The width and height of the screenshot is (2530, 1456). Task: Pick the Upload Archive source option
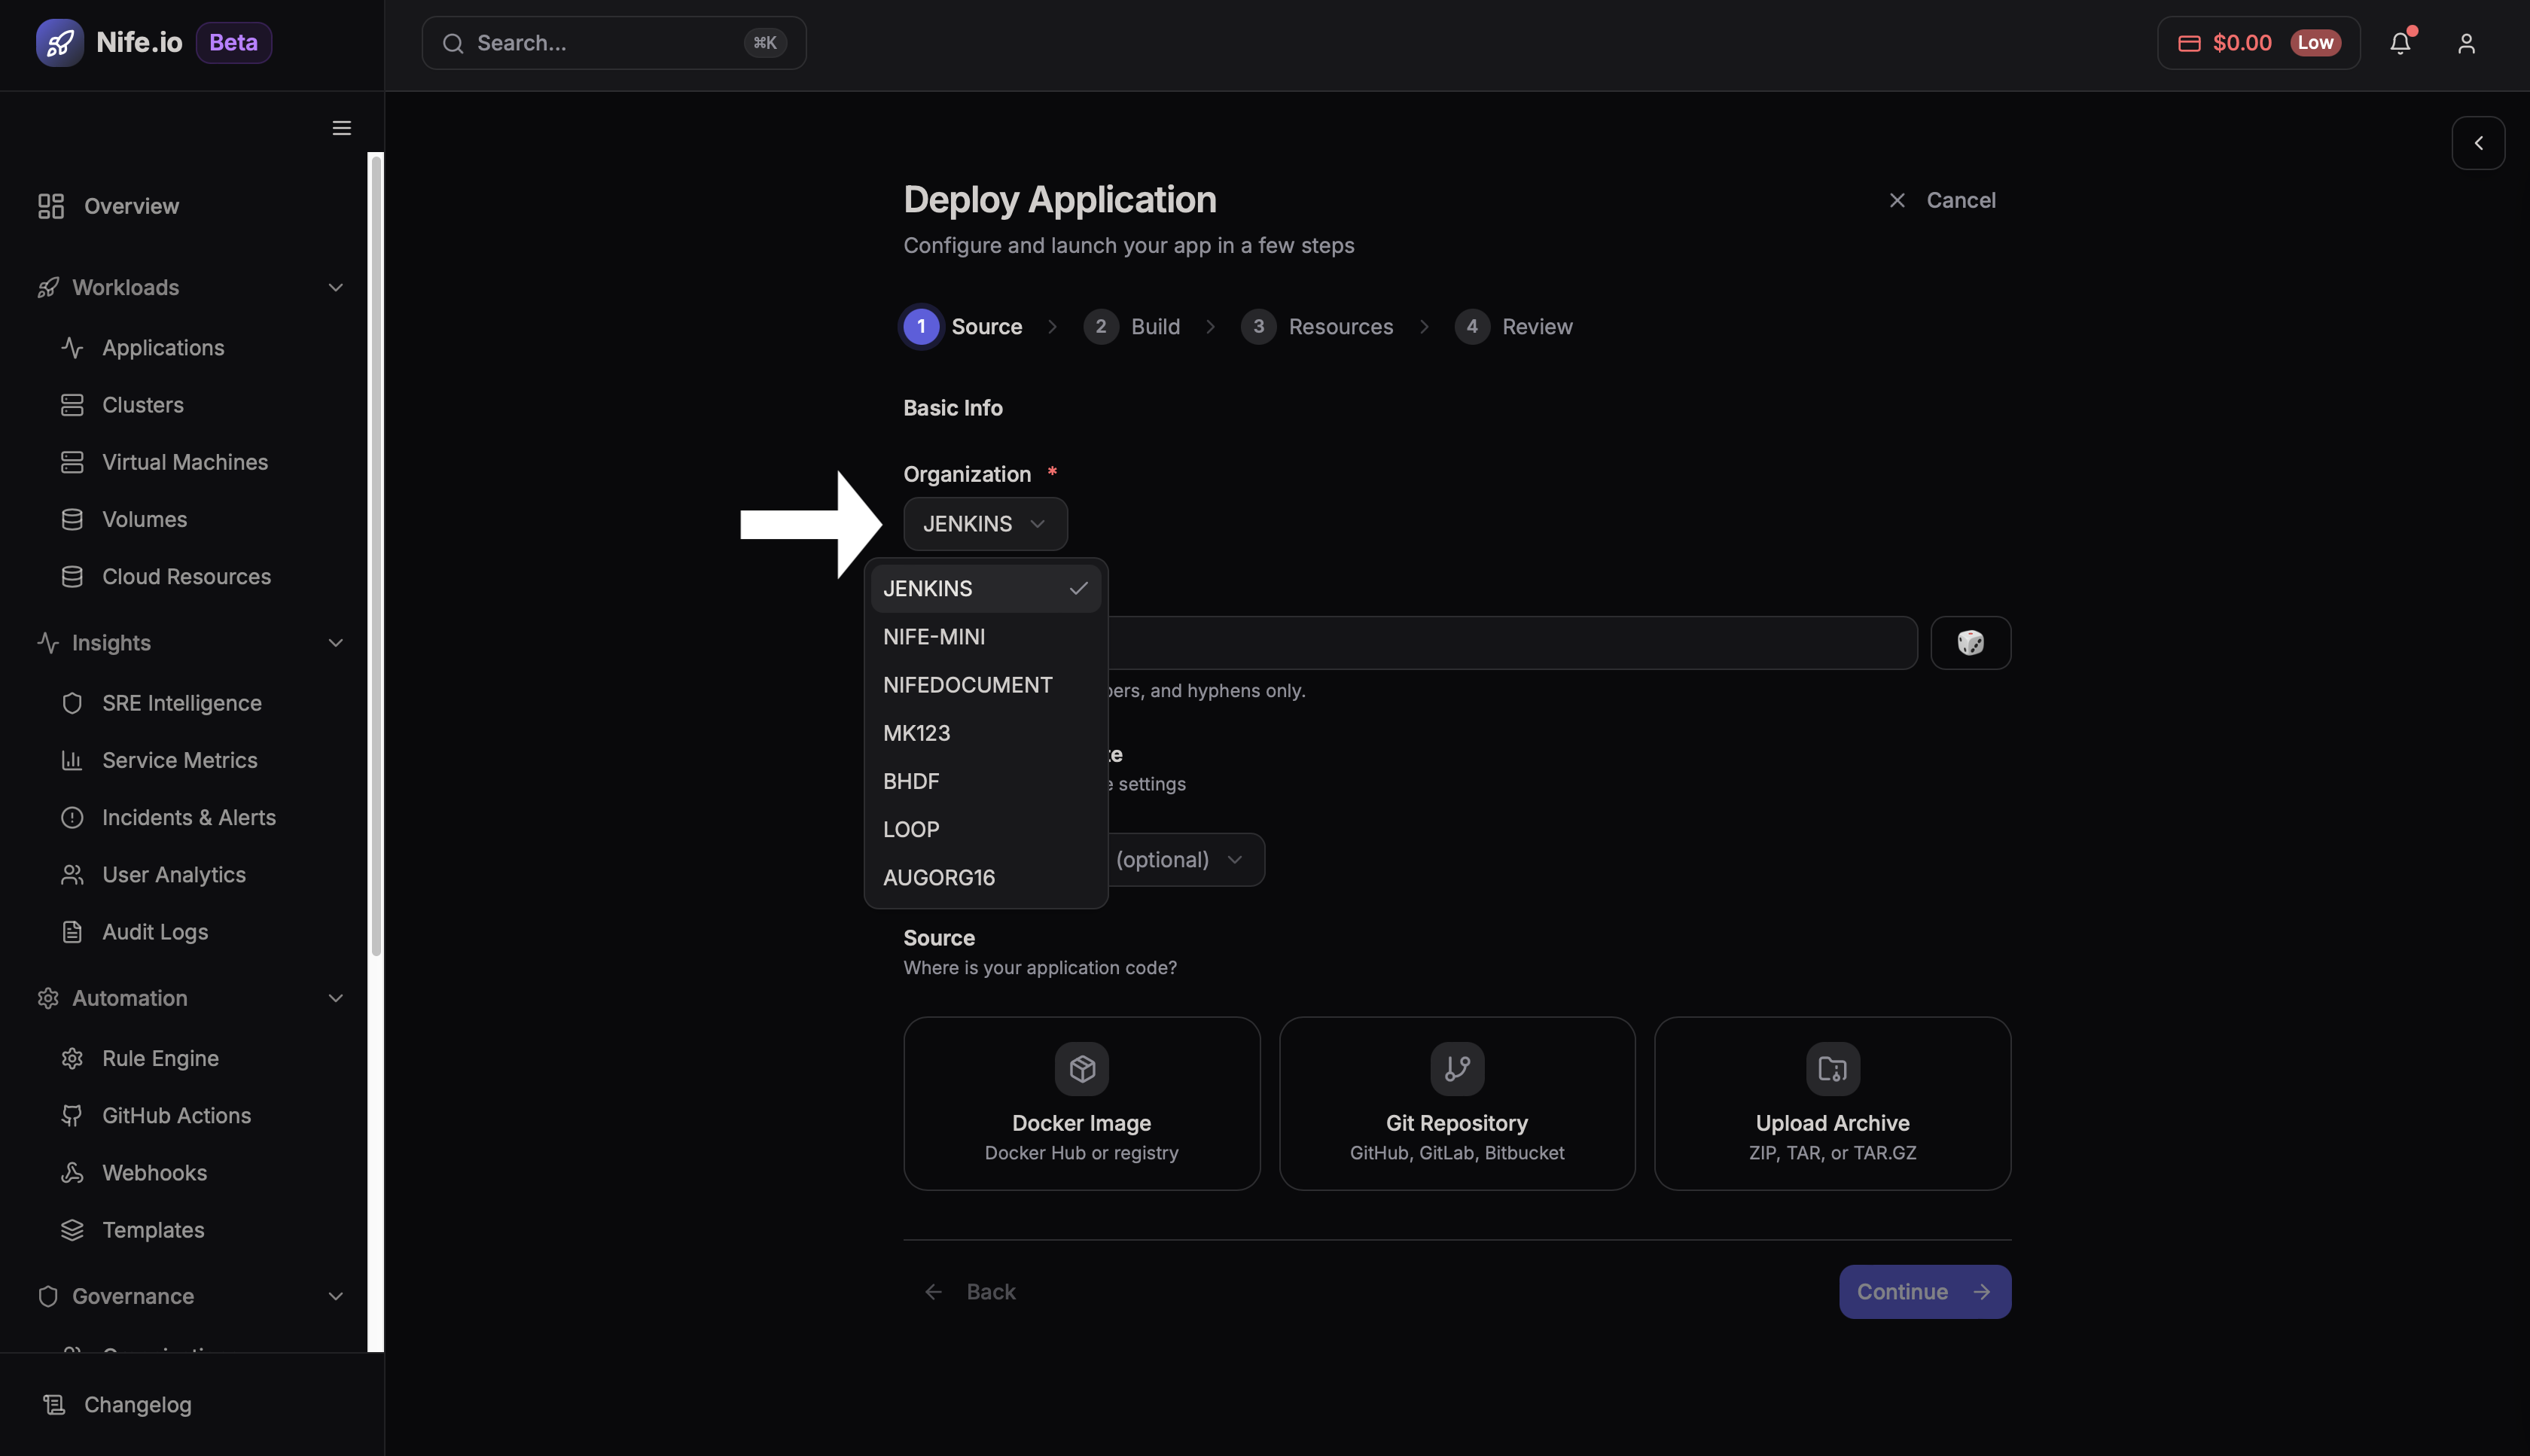click(1832, 1103)
